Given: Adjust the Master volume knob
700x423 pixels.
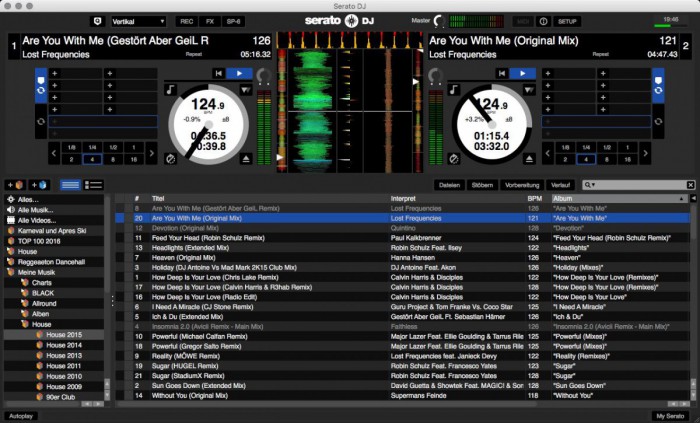Looking at the screenshot, I should (439, 21).
